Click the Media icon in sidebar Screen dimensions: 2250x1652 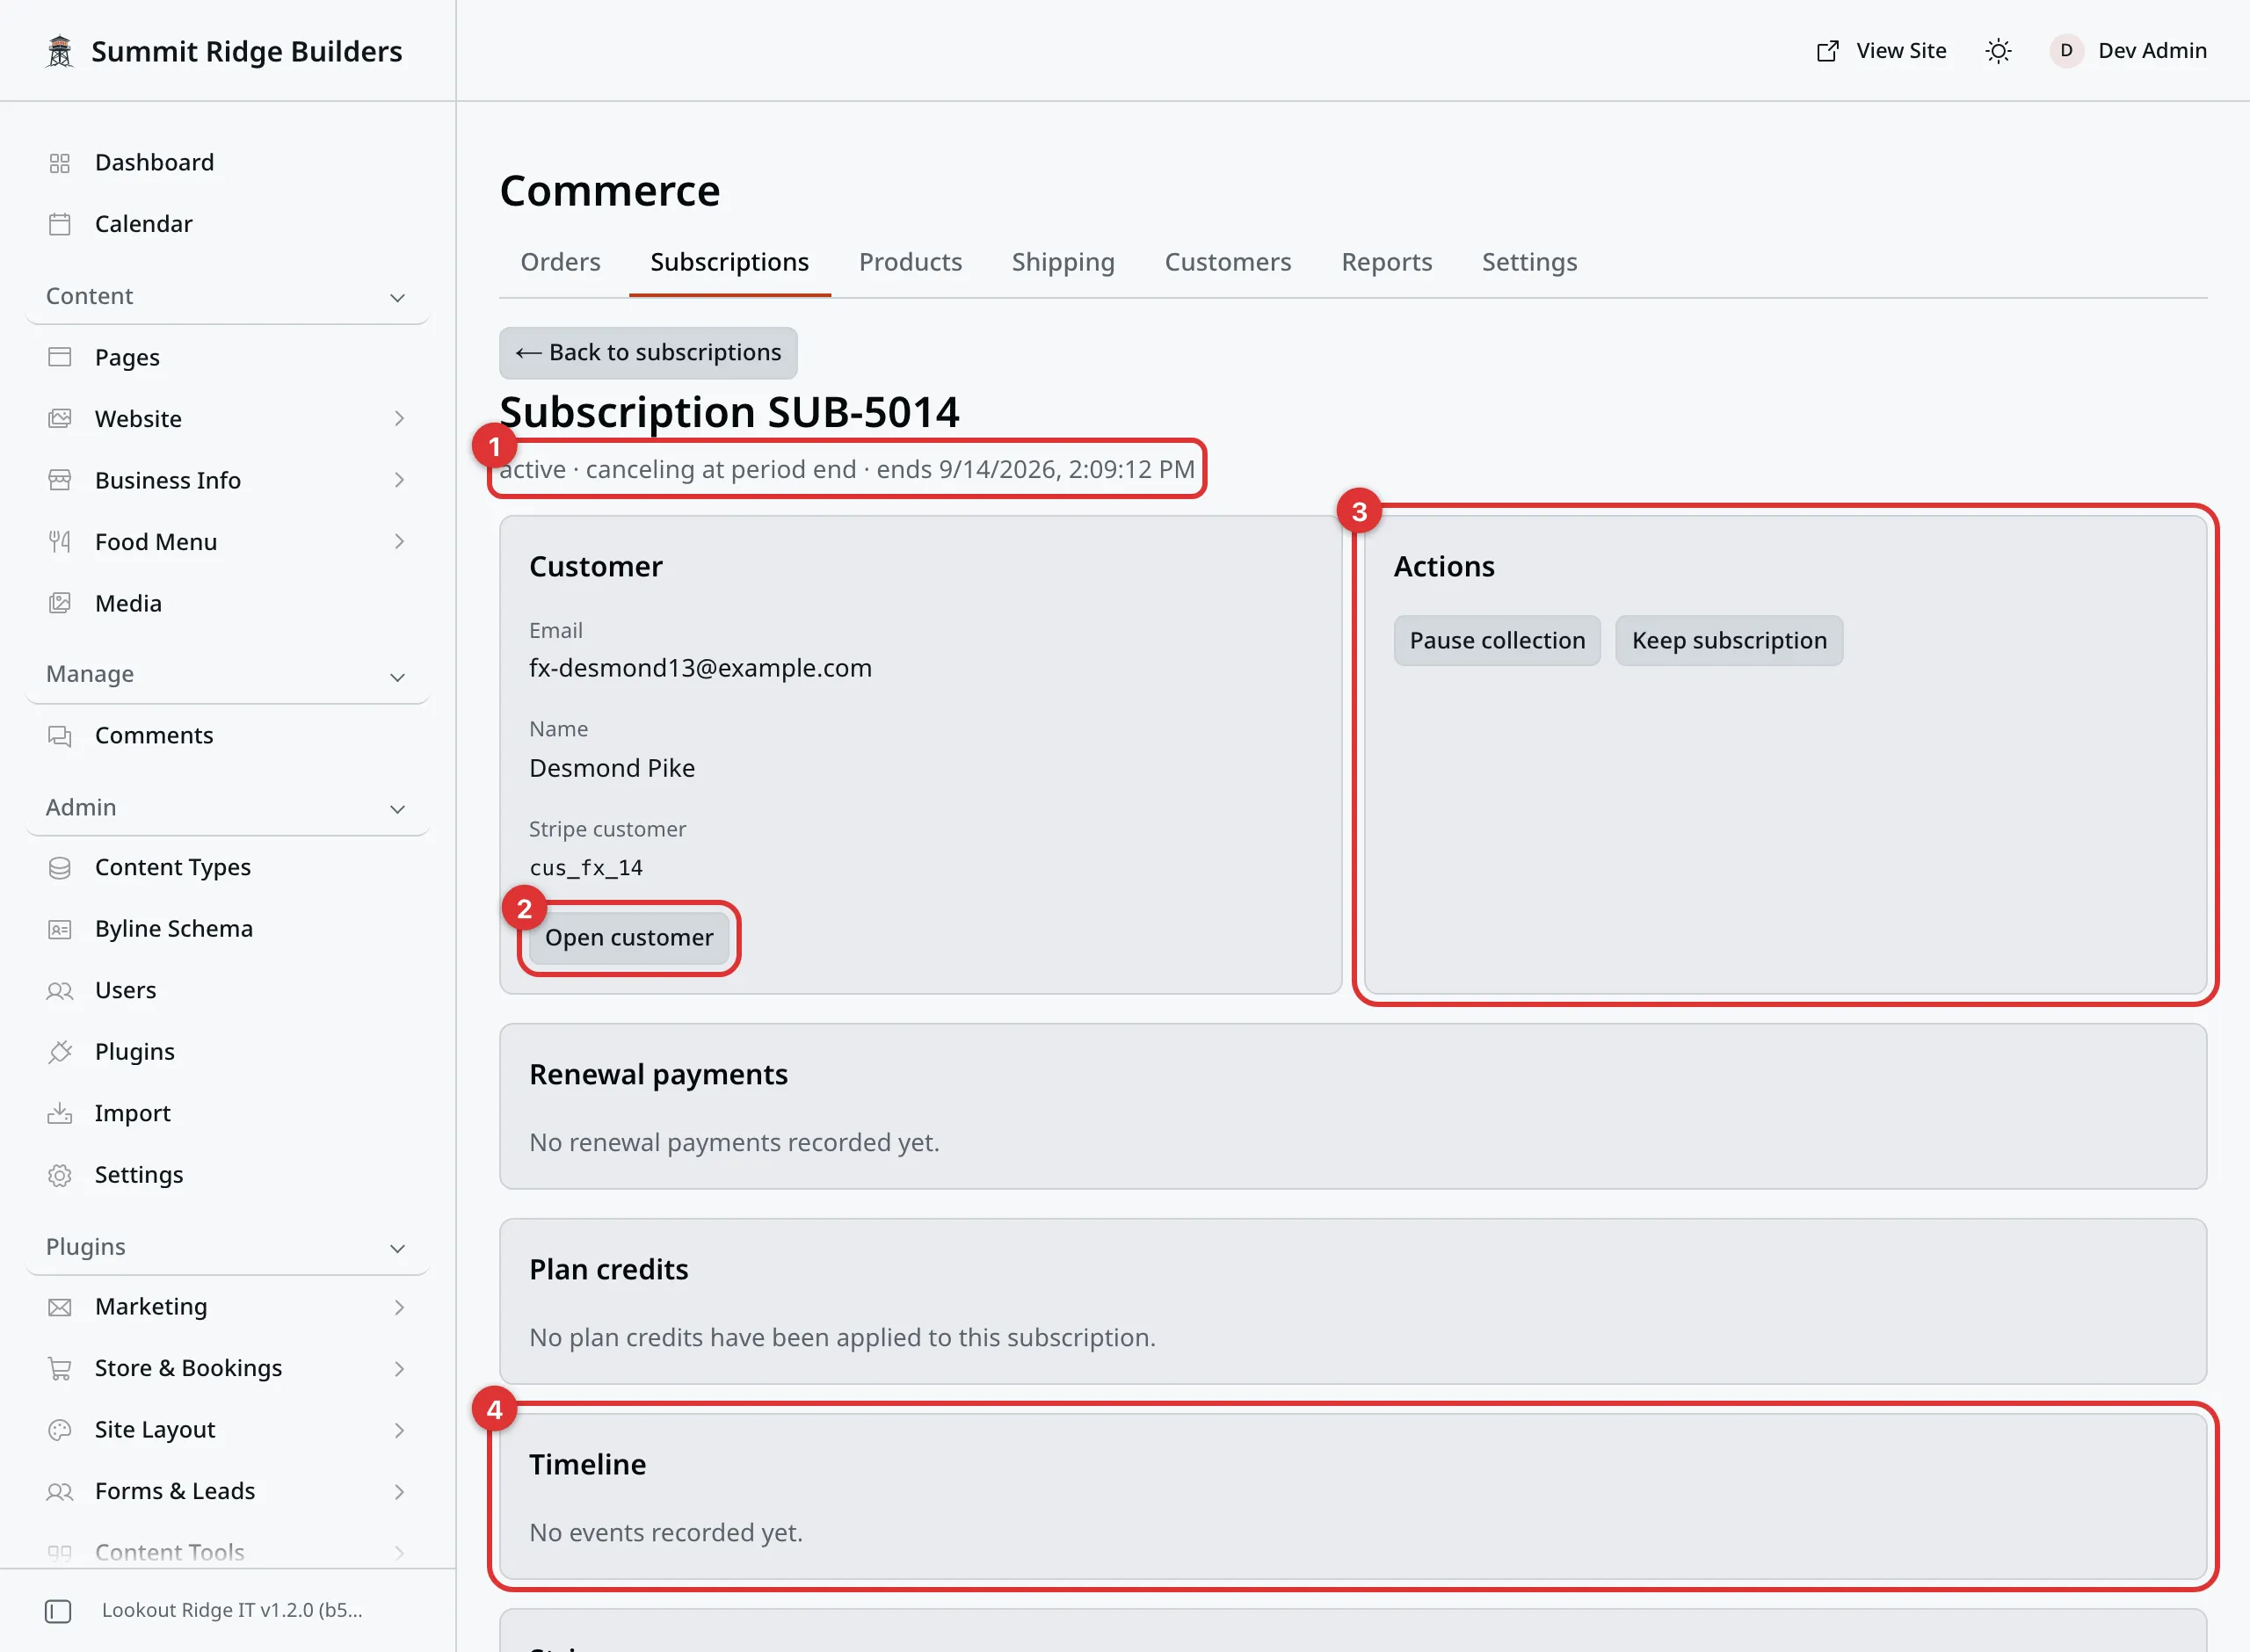pyautogui.click(x=60, y=603)
